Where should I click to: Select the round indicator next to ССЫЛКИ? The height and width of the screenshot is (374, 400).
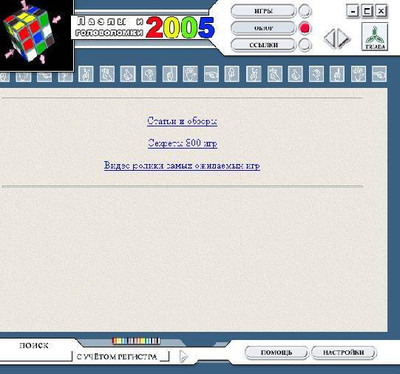[305, 45]
